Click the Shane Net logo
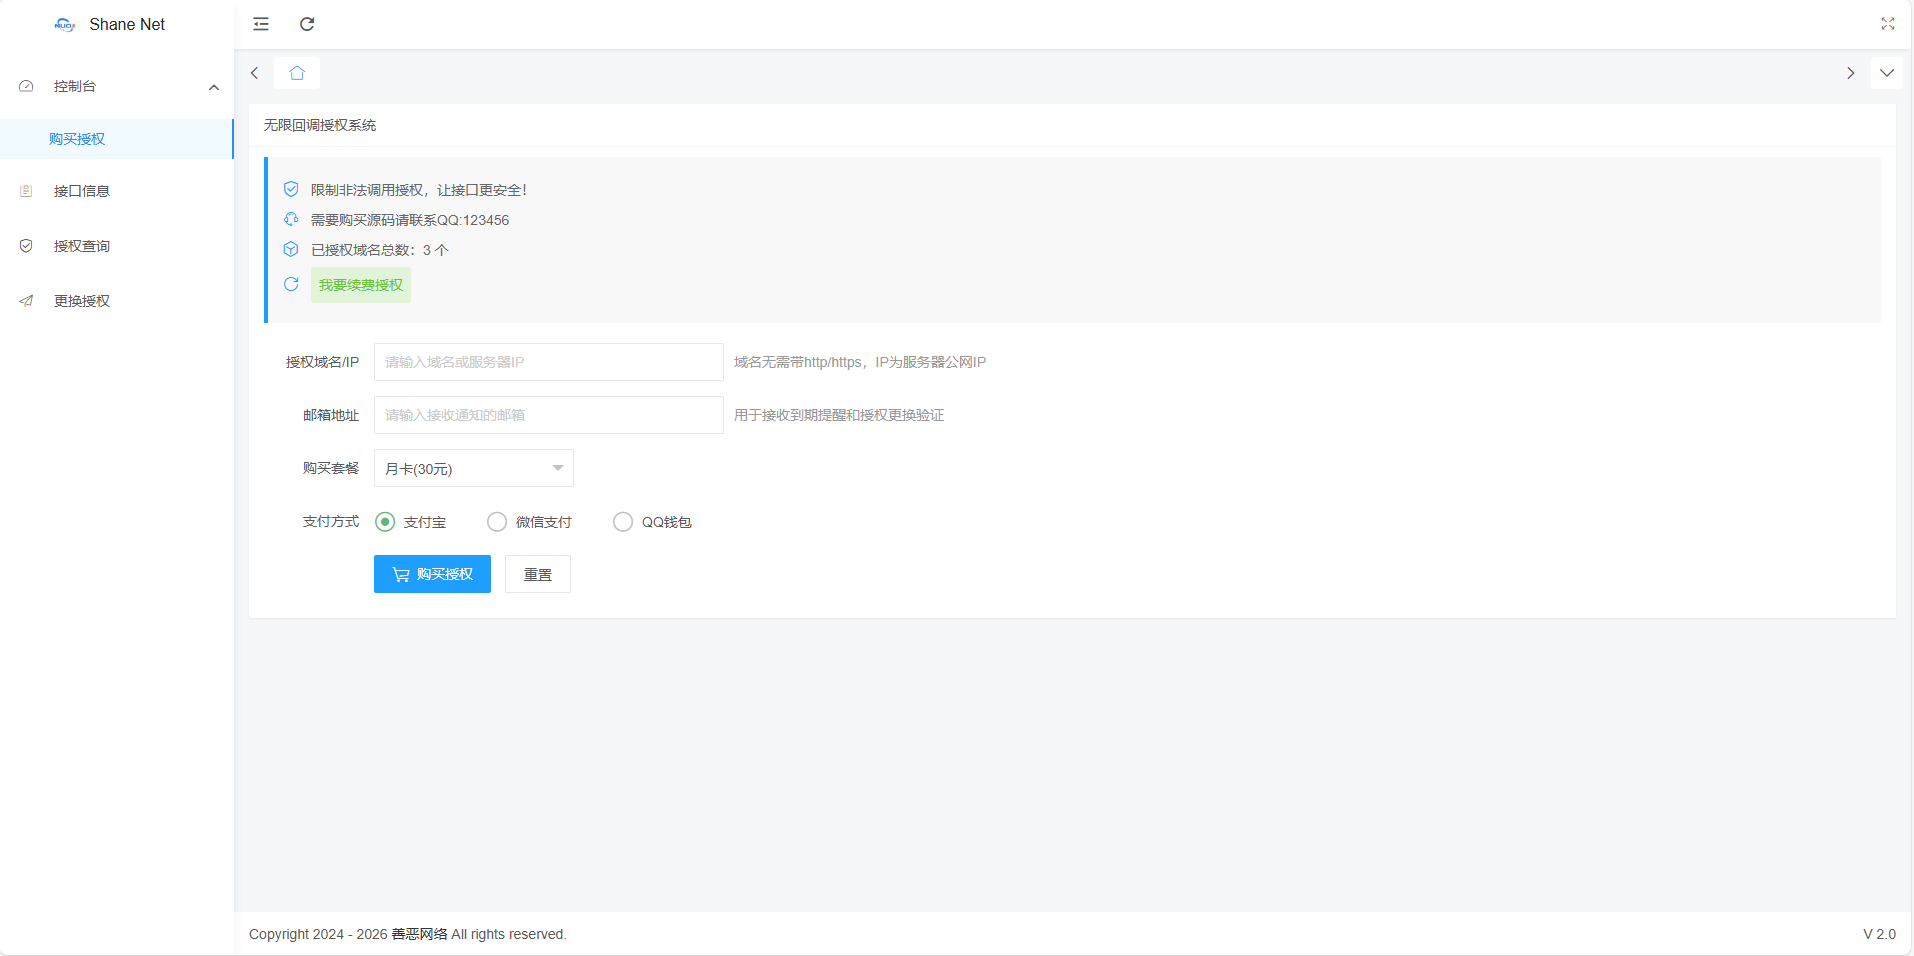The height and width of the screenshot is (956, 1914). tap(65, 24)
